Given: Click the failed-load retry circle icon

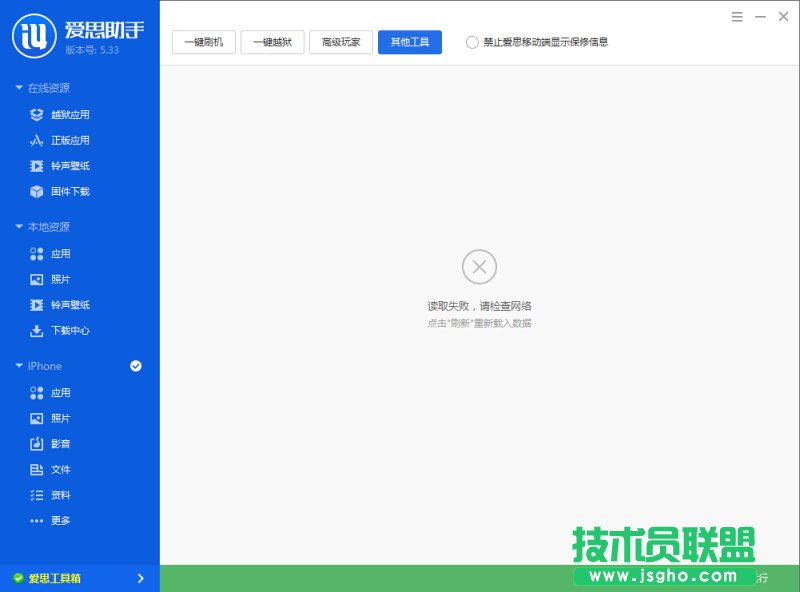Looking at the screenshot, I should click(479, 267).
